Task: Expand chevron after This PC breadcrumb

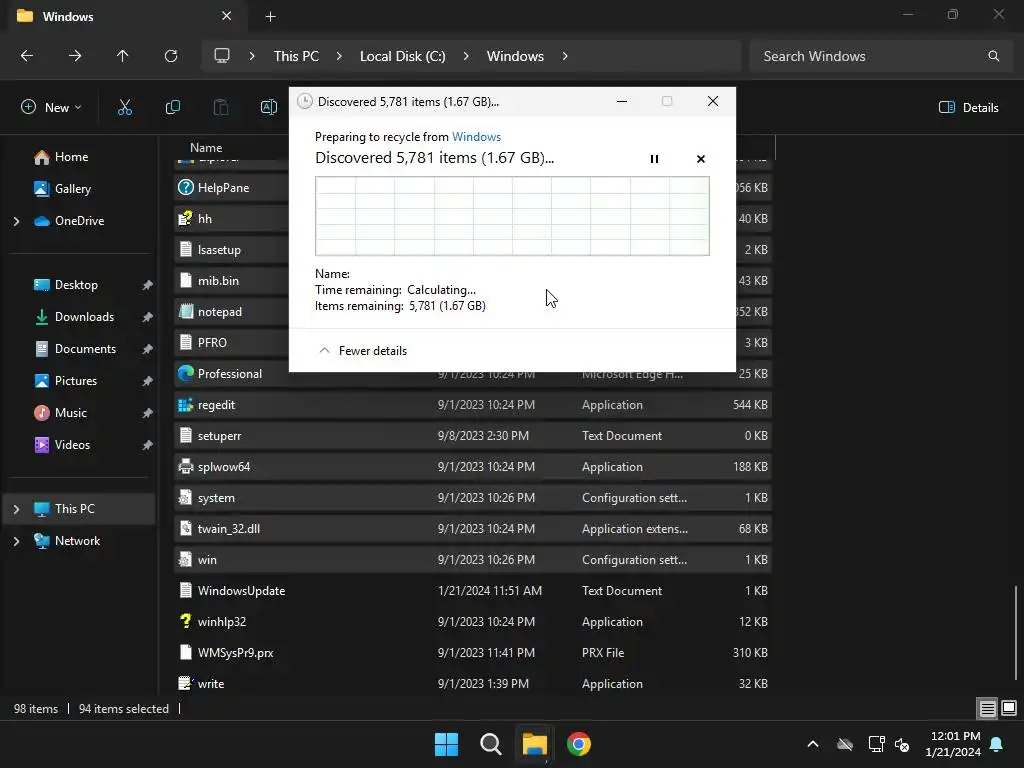Action: pos(339,56)
